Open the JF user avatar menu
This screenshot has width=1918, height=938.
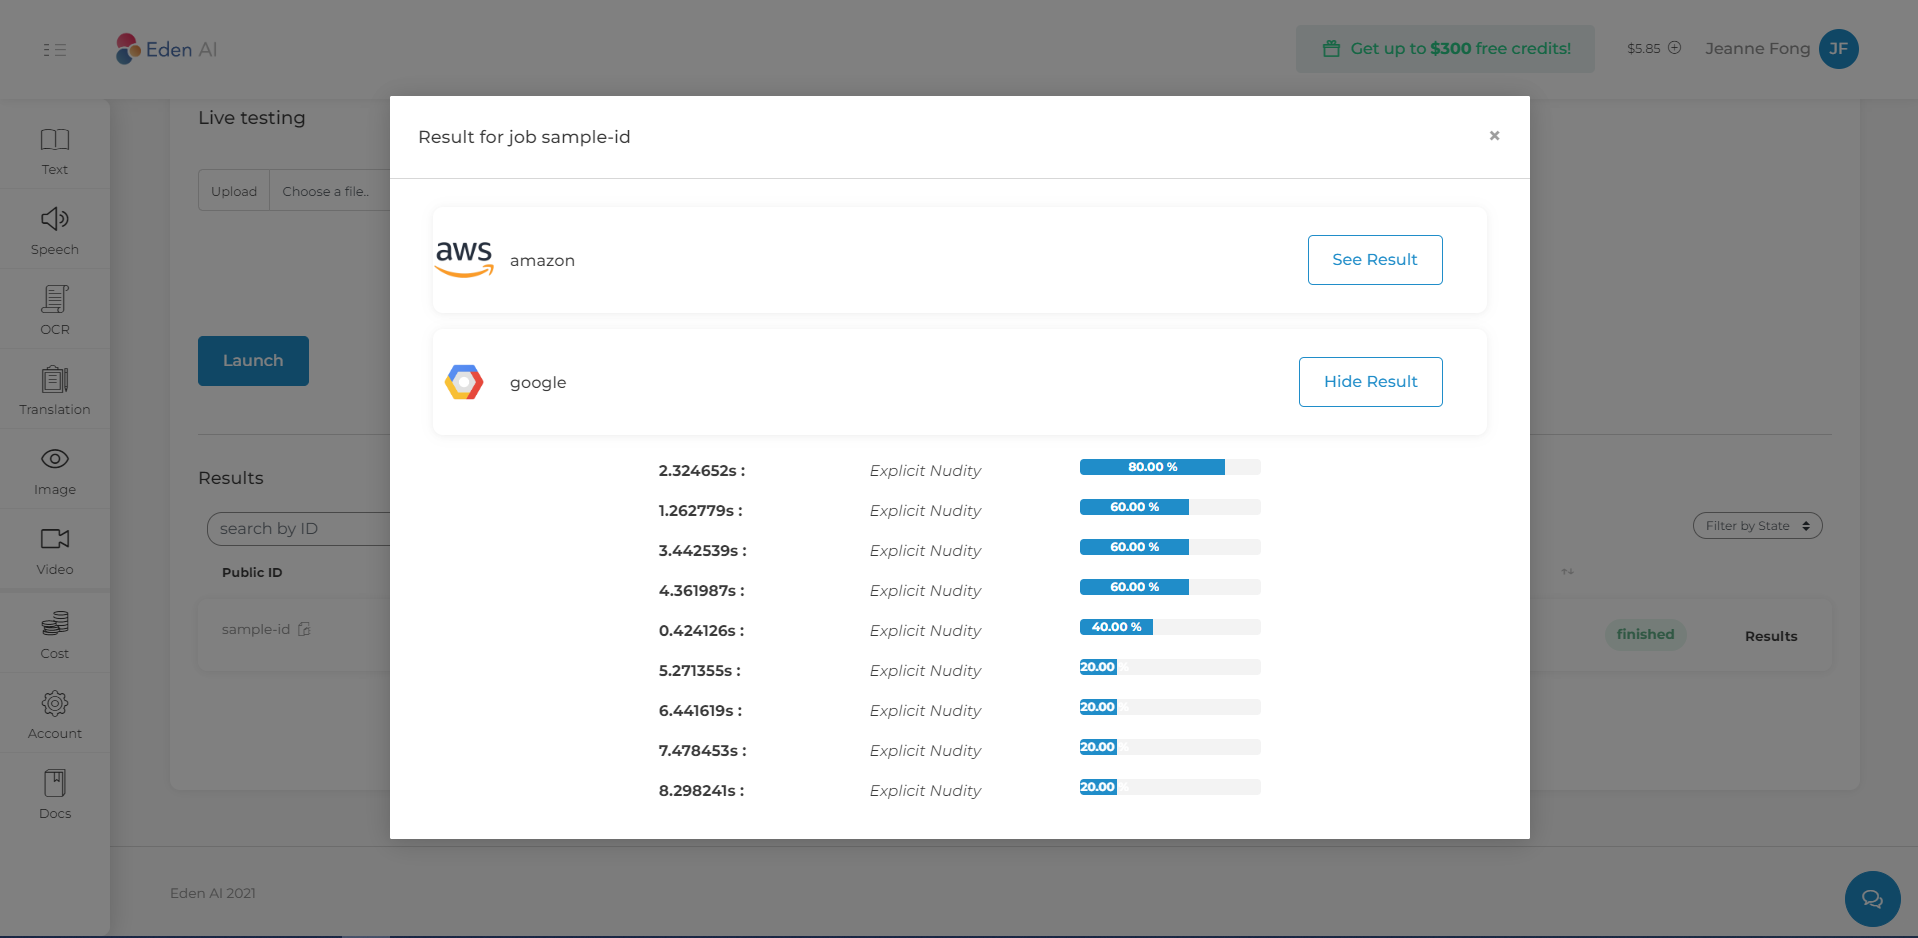(1838, 49)
